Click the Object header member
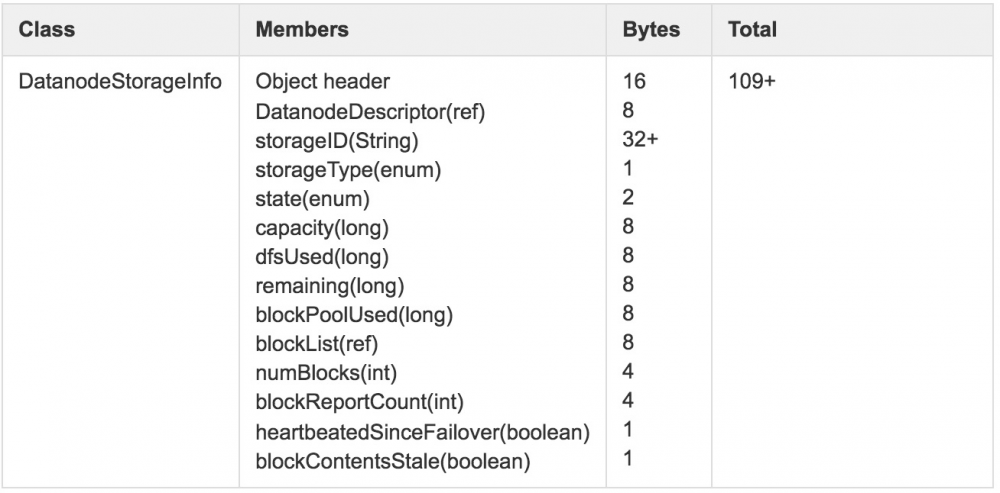 (x=323, y=81)
